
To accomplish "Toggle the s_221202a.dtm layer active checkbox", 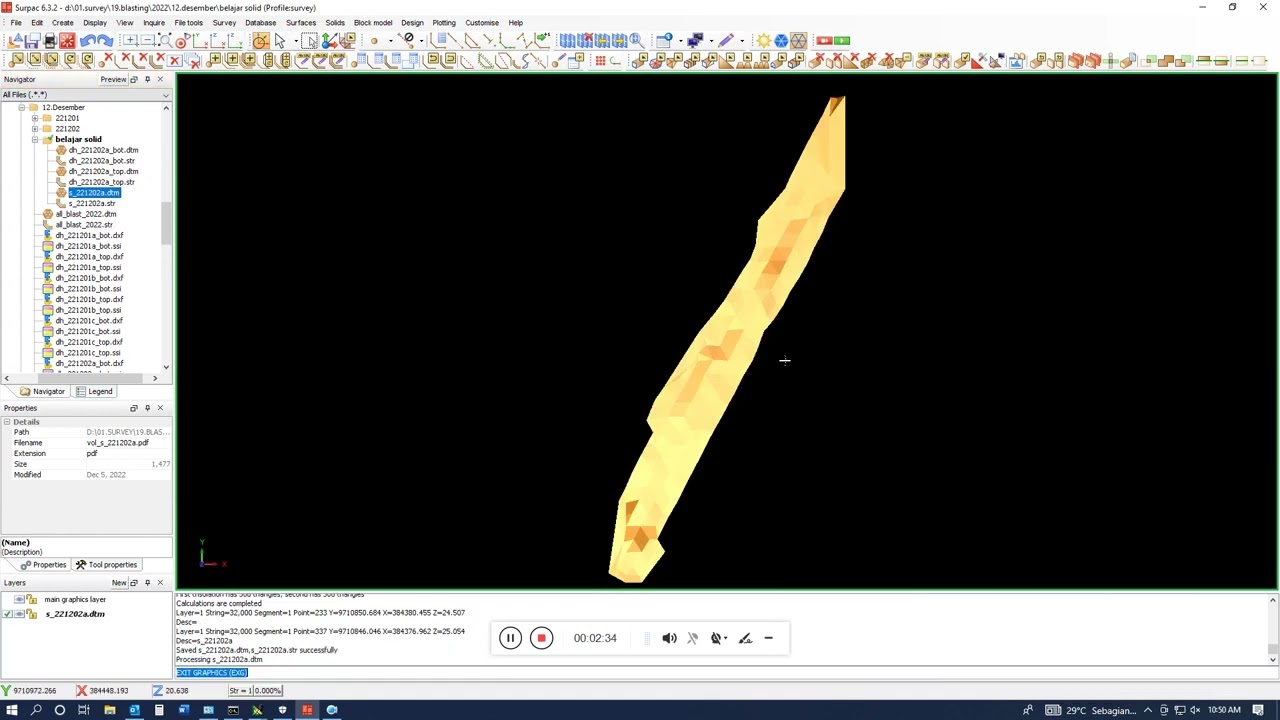I will [7, 614].
